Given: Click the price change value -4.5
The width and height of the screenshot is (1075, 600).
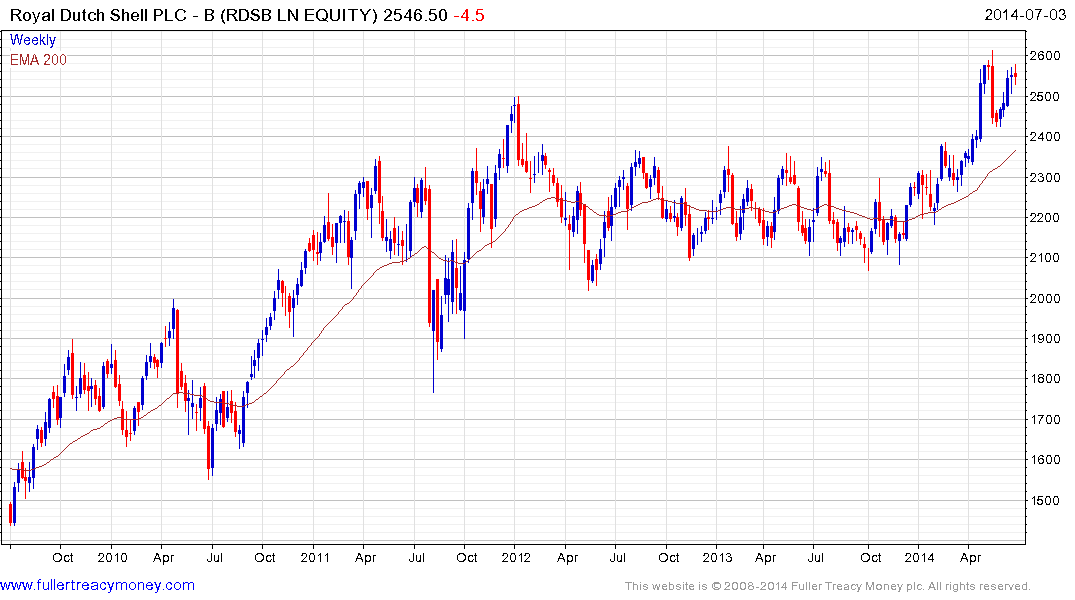Looking at the screenshot, I should [x=469, y=15].
